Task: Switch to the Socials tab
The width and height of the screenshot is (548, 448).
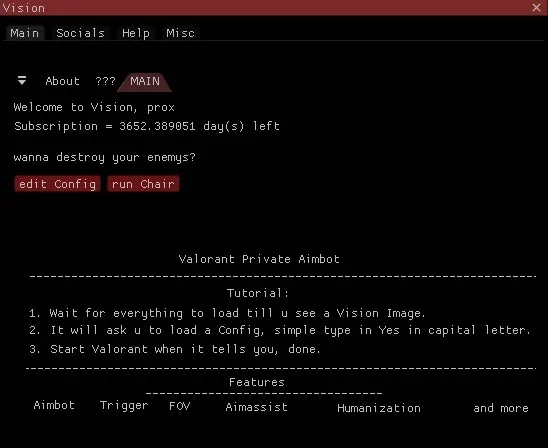Action: point(80,33)
